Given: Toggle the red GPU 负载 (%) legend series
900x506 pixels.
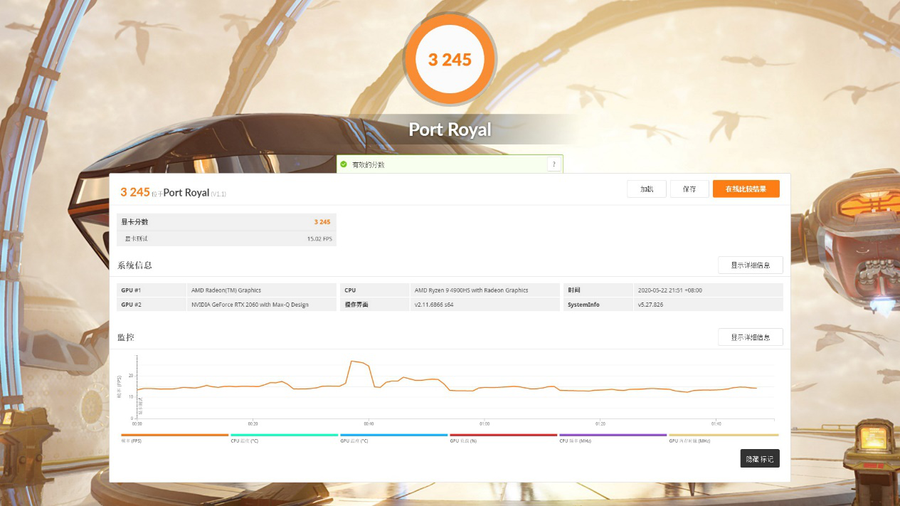Looking at the screenshot, I should [503, 437].
